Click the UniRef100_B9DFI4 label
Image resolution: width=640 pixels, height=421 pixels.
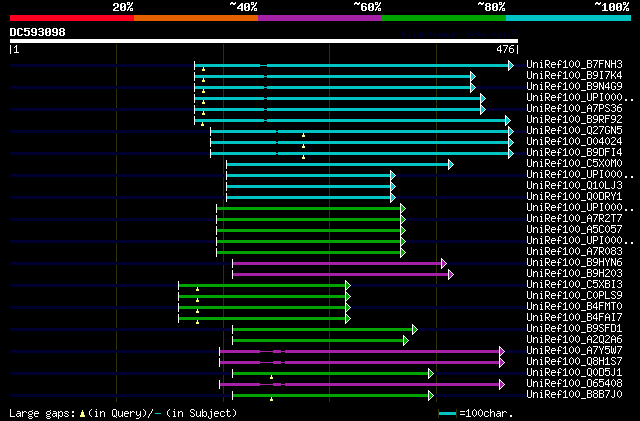(x=574, y=153)
